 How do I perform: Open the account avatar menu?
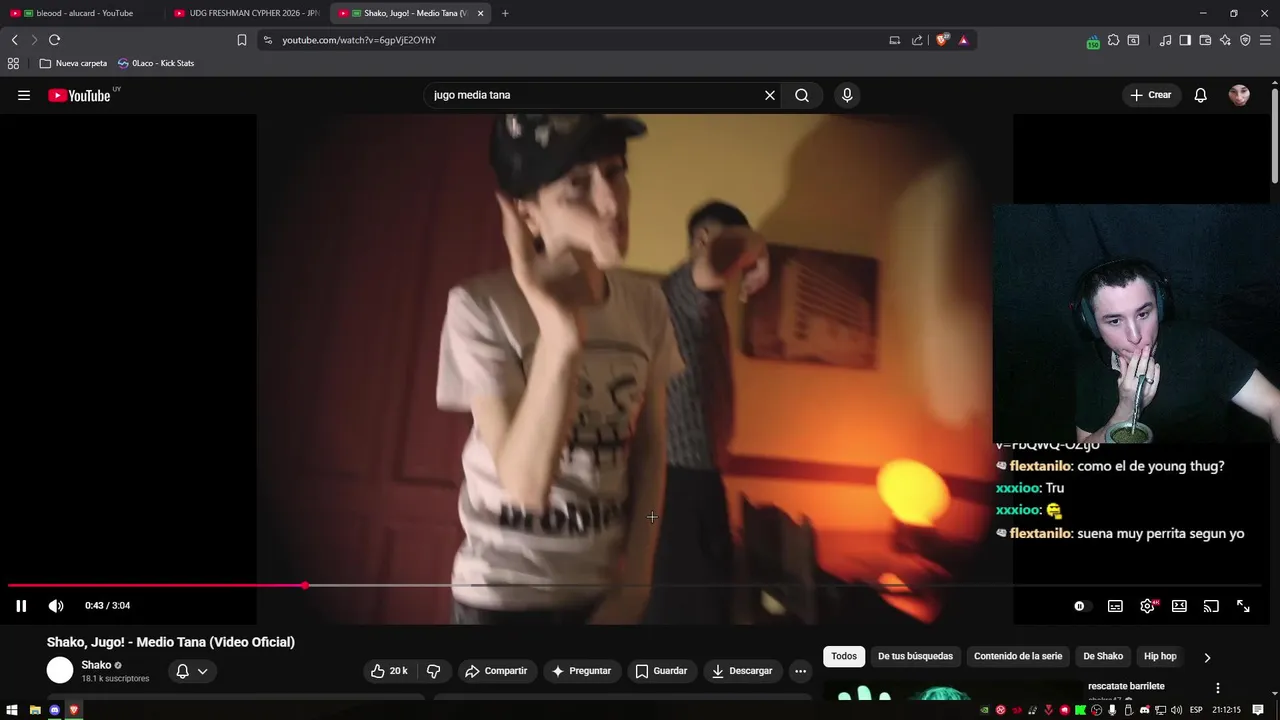pyautogui.click(x=1239, y=95)
